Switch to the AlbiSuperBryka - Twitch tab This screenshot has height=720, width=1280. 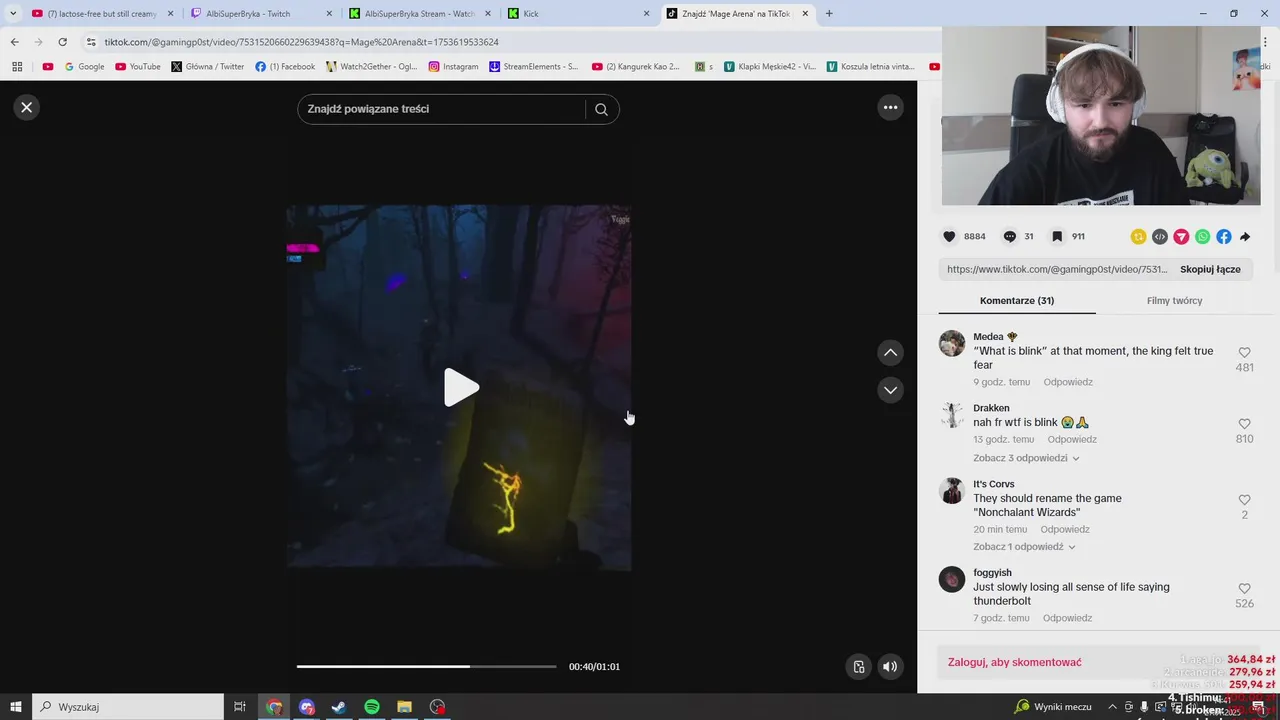point(262,14)
